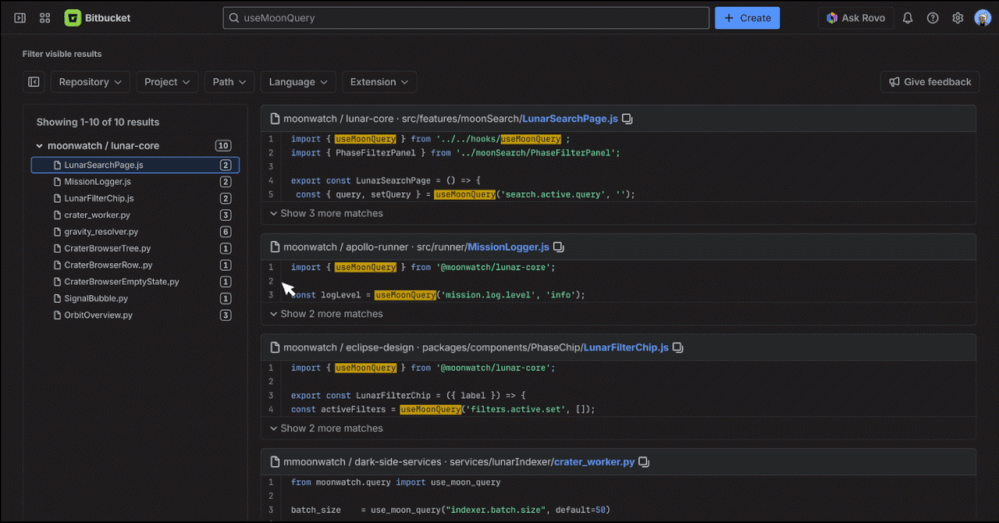Open the app switcher grid icon
This screenshot has width=999, height=523.
coord(45,18)
